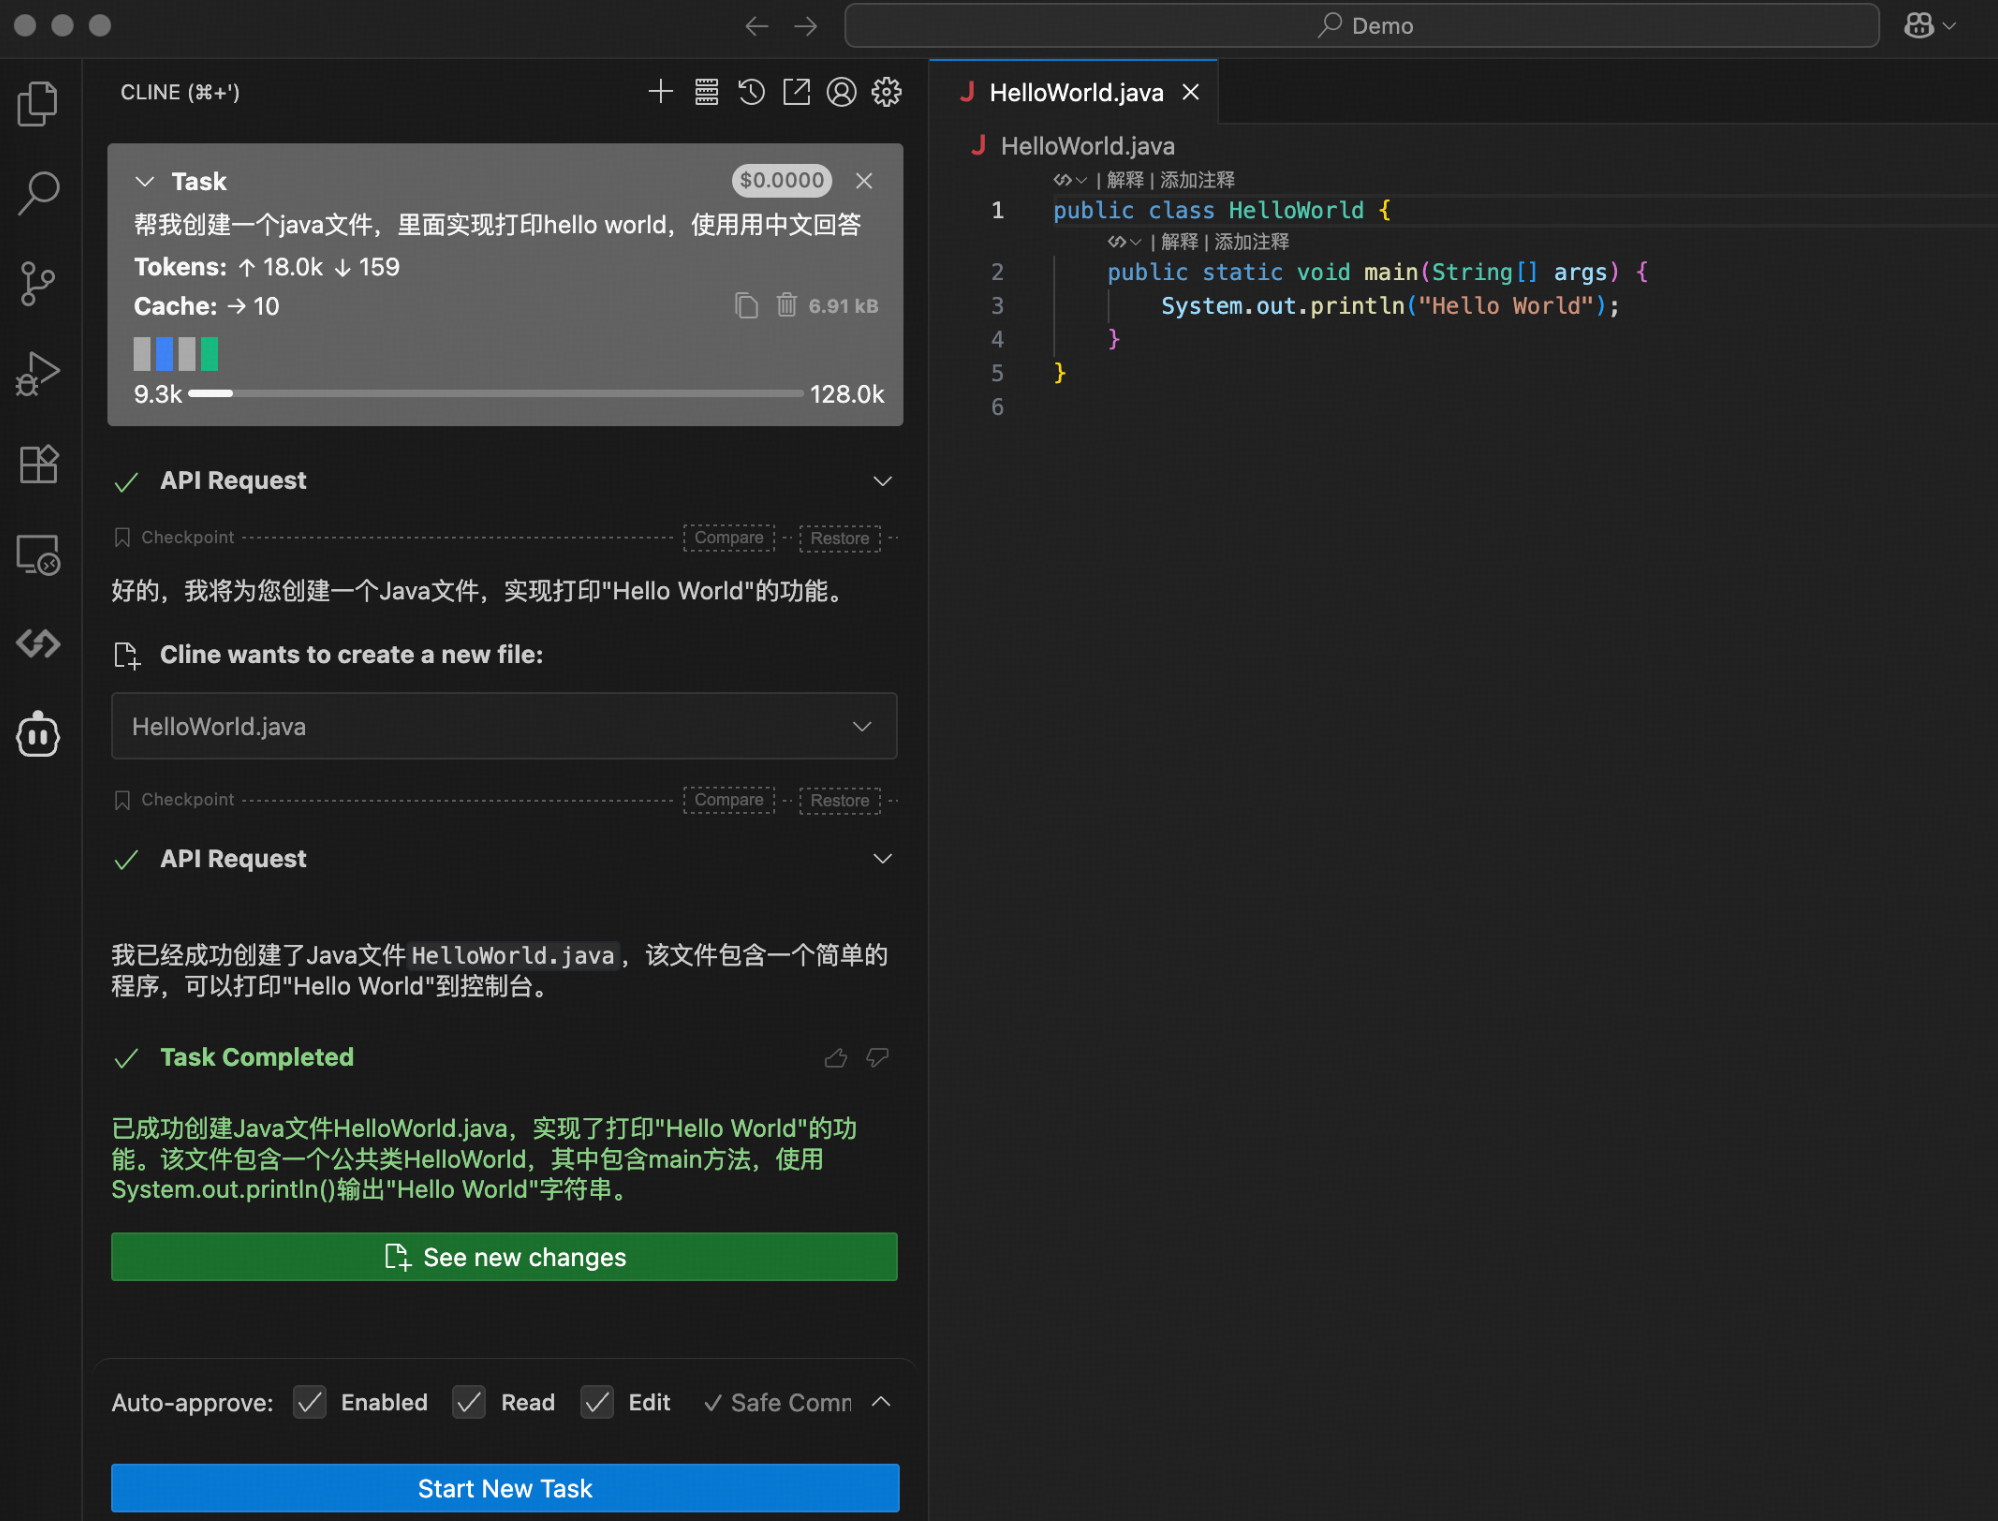Click the Start New Task button
Viewport: 1998px width, 1521px height.
tap(504, 1488)
